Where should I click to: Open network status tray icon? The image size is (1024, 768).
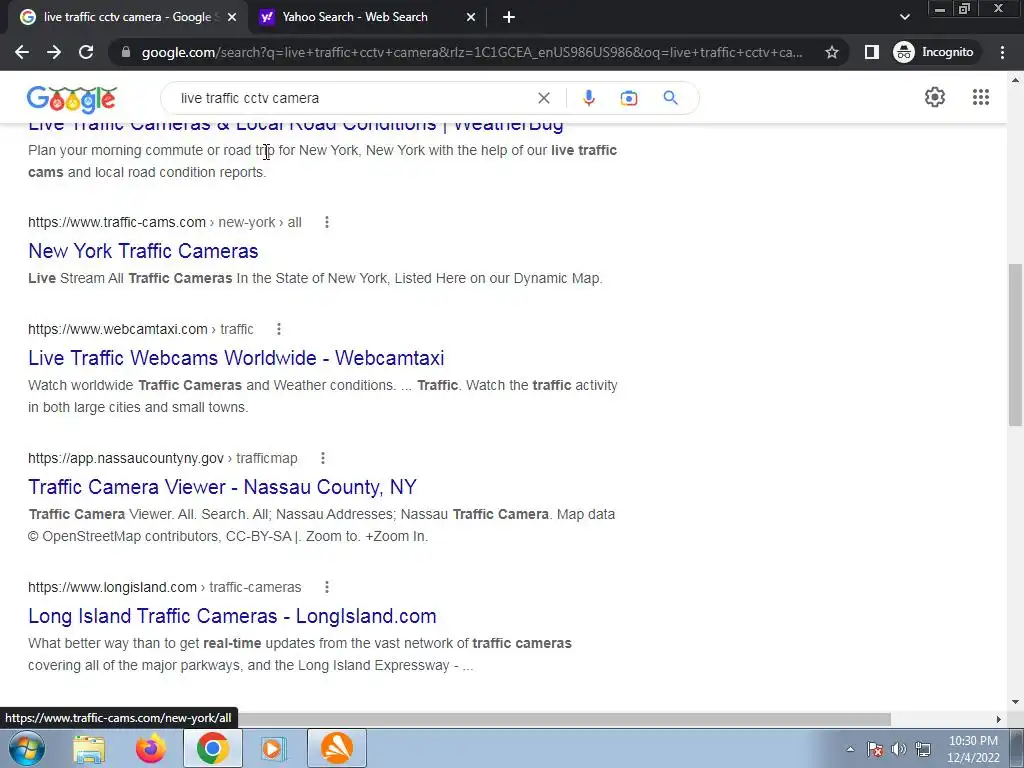point(923,749)
